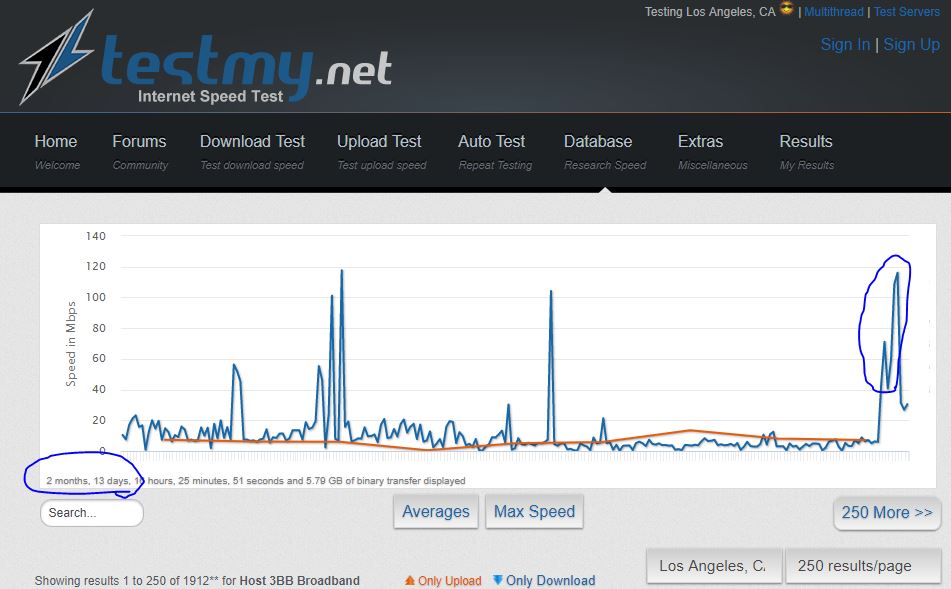This screenshot has width=951, height=589.
Task: Open the Los Angeles server dropdown
Action: point(714,565)
